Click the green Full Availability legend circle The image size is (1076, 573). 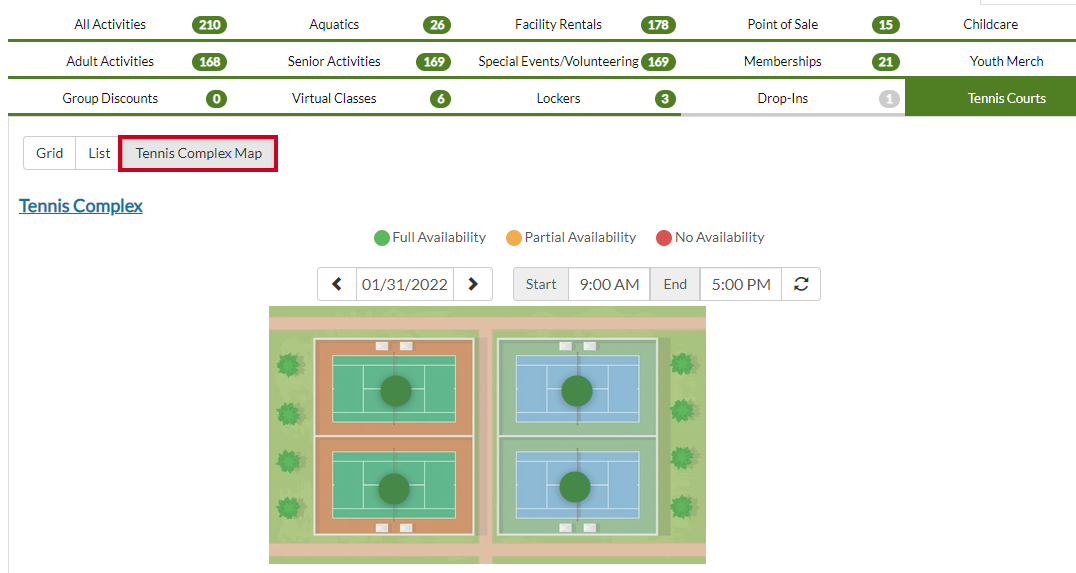click(x=382, y=238)
